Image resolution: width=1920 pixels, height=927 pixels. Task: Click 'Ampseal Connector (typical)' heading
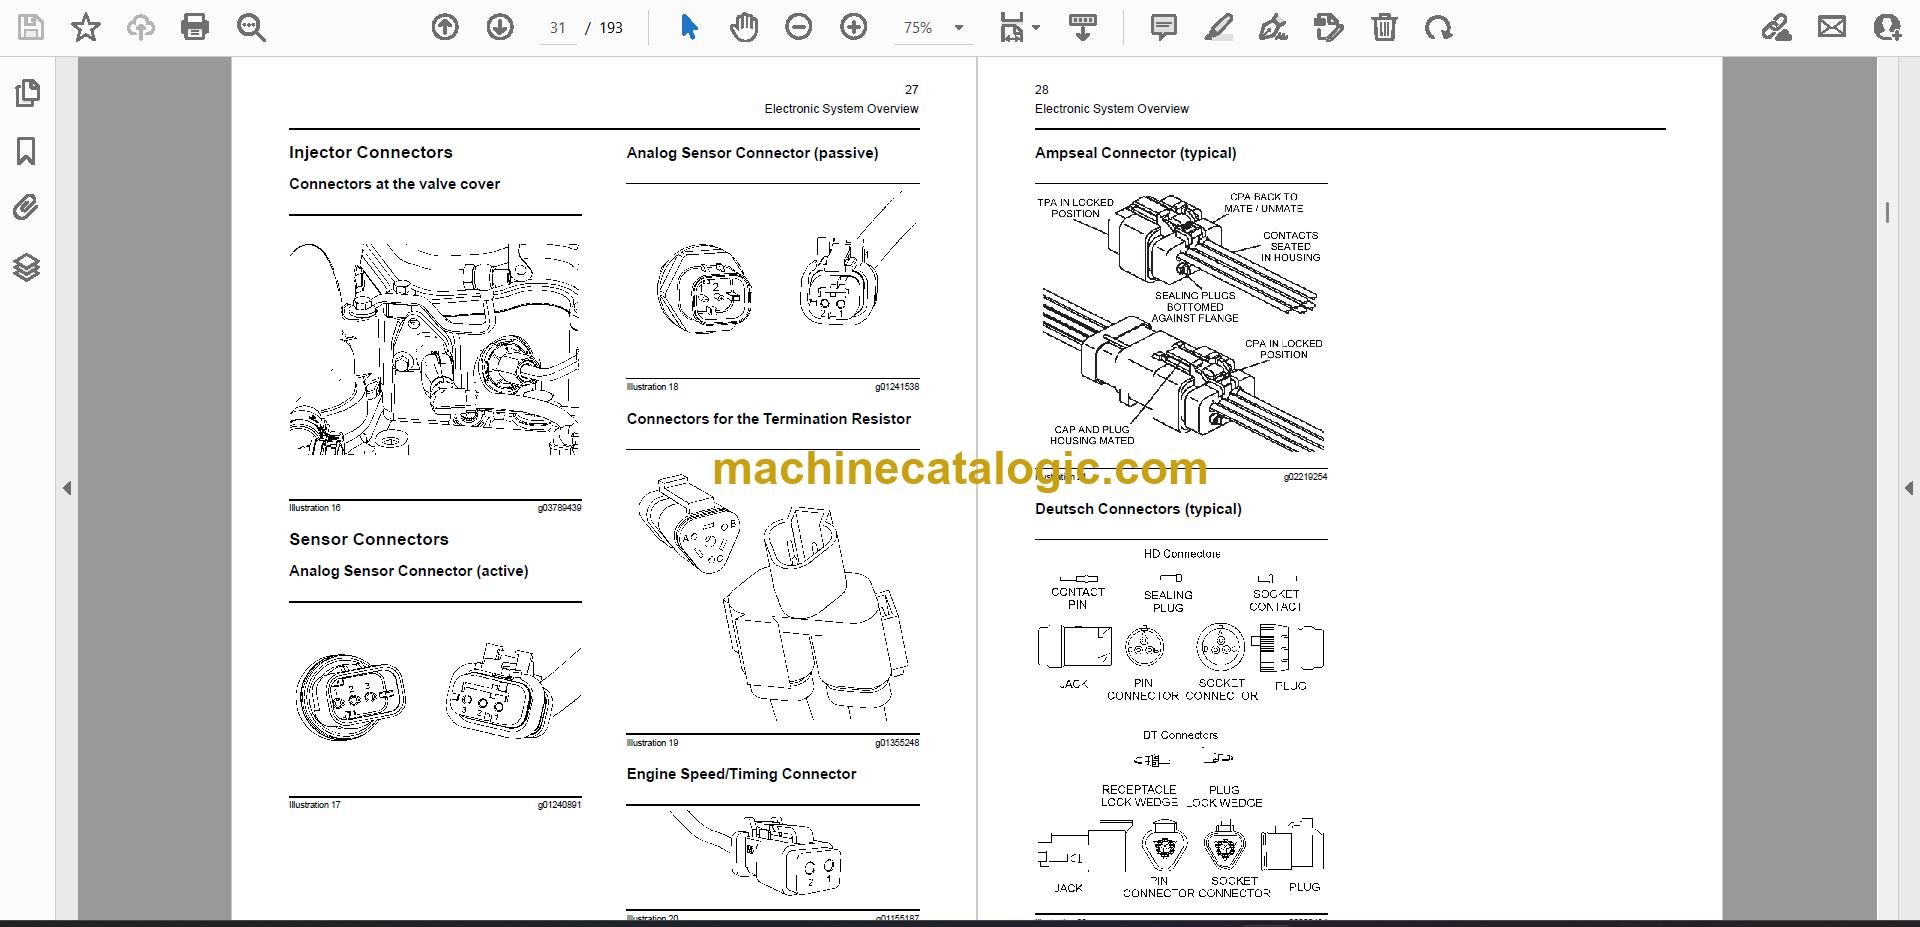point(1135,153)
